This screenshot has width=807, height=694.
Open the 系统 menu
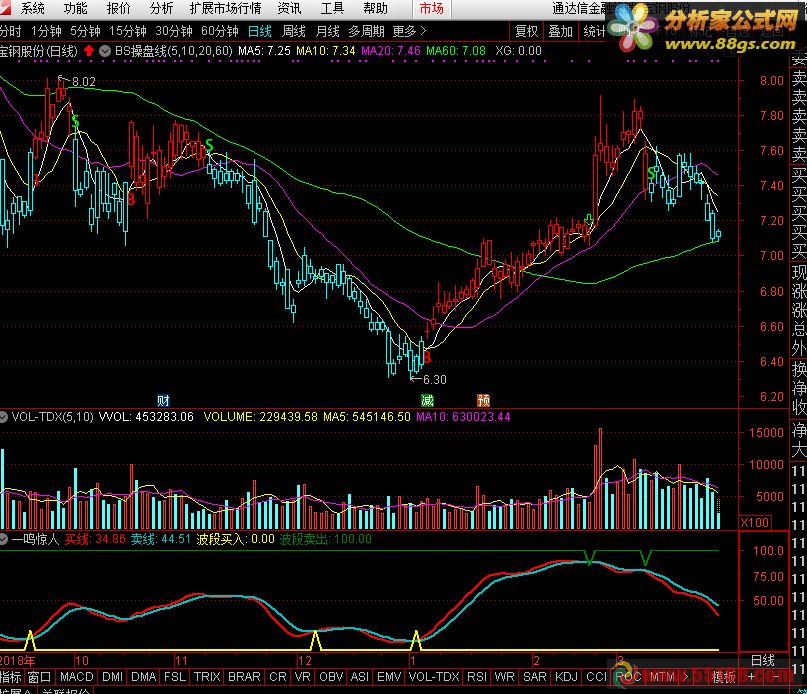32,8
